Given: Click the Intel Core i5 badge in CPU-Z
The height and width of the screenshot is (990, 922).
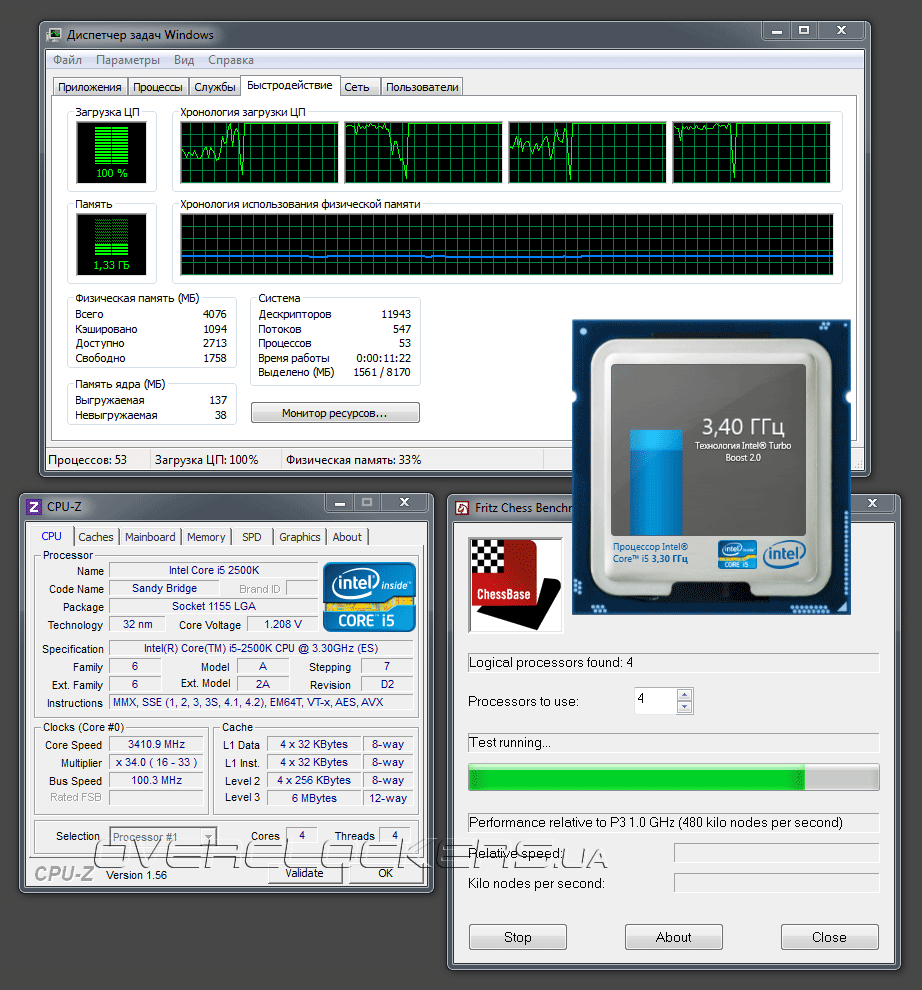Looking at the screenshot, I should (369, 597).
